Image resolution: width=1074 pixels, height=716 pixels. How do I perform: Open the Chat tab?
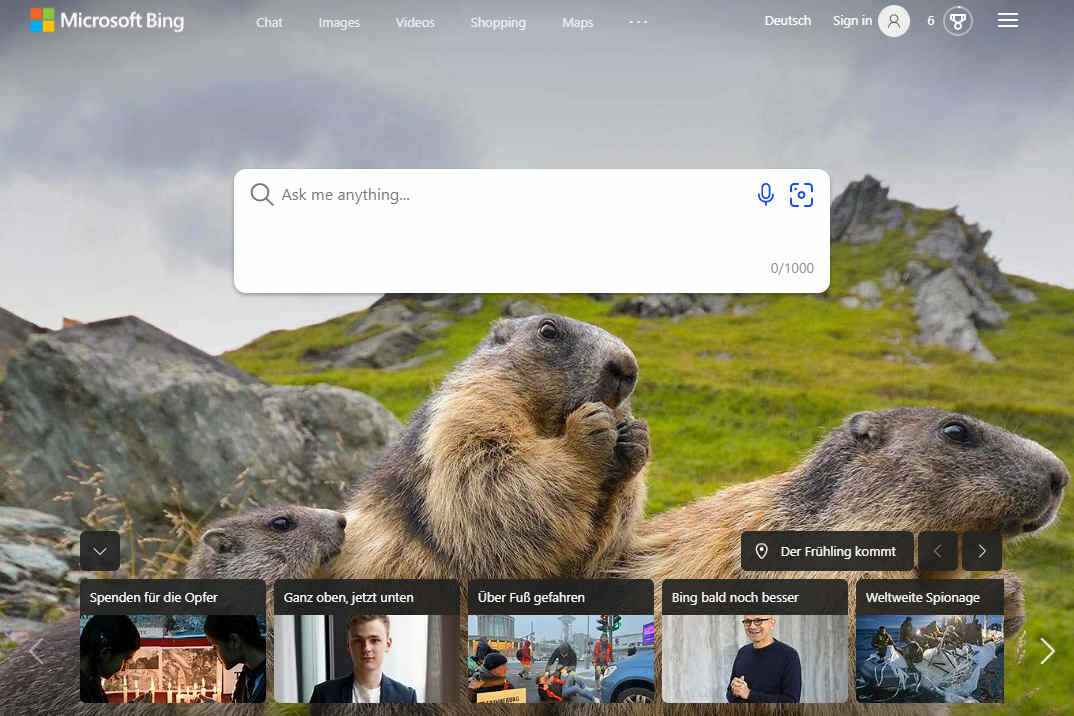pos(269,22)
